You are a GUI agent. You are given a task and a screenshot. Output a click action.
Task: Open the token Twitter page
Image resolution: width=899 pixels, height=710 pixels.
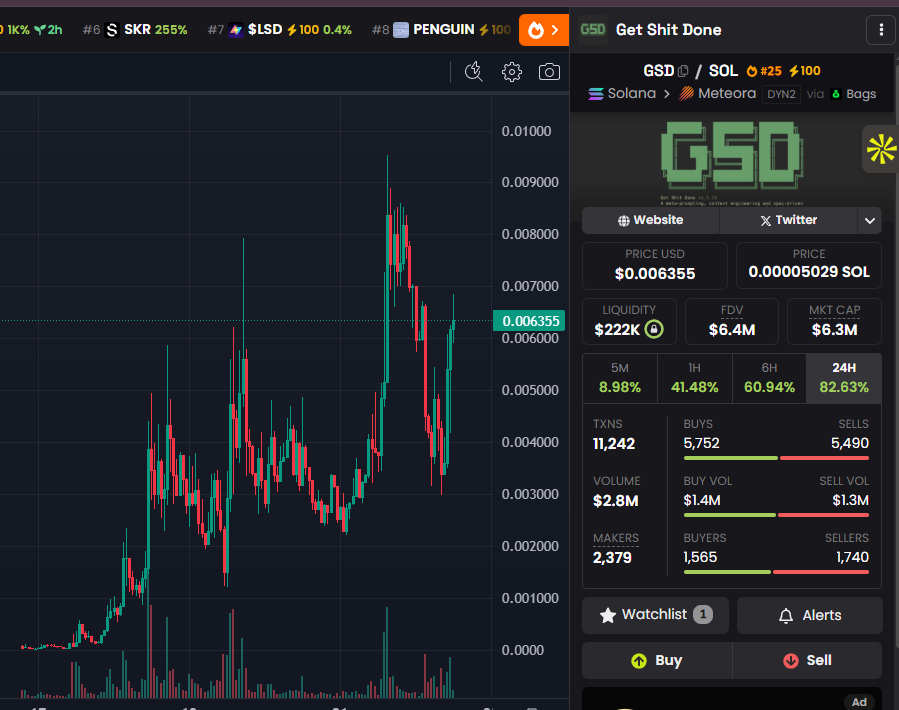click(x=788, y=220)
